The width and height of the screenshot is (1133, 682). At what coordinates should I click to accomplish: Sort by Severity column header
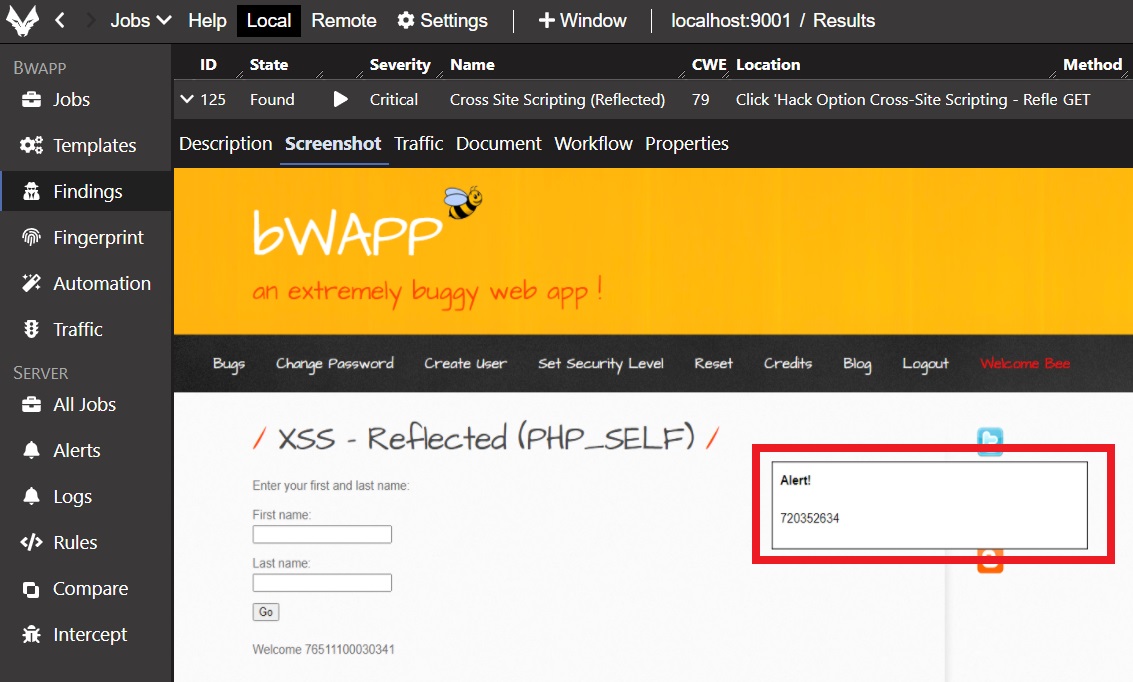[x=400, y=64]
